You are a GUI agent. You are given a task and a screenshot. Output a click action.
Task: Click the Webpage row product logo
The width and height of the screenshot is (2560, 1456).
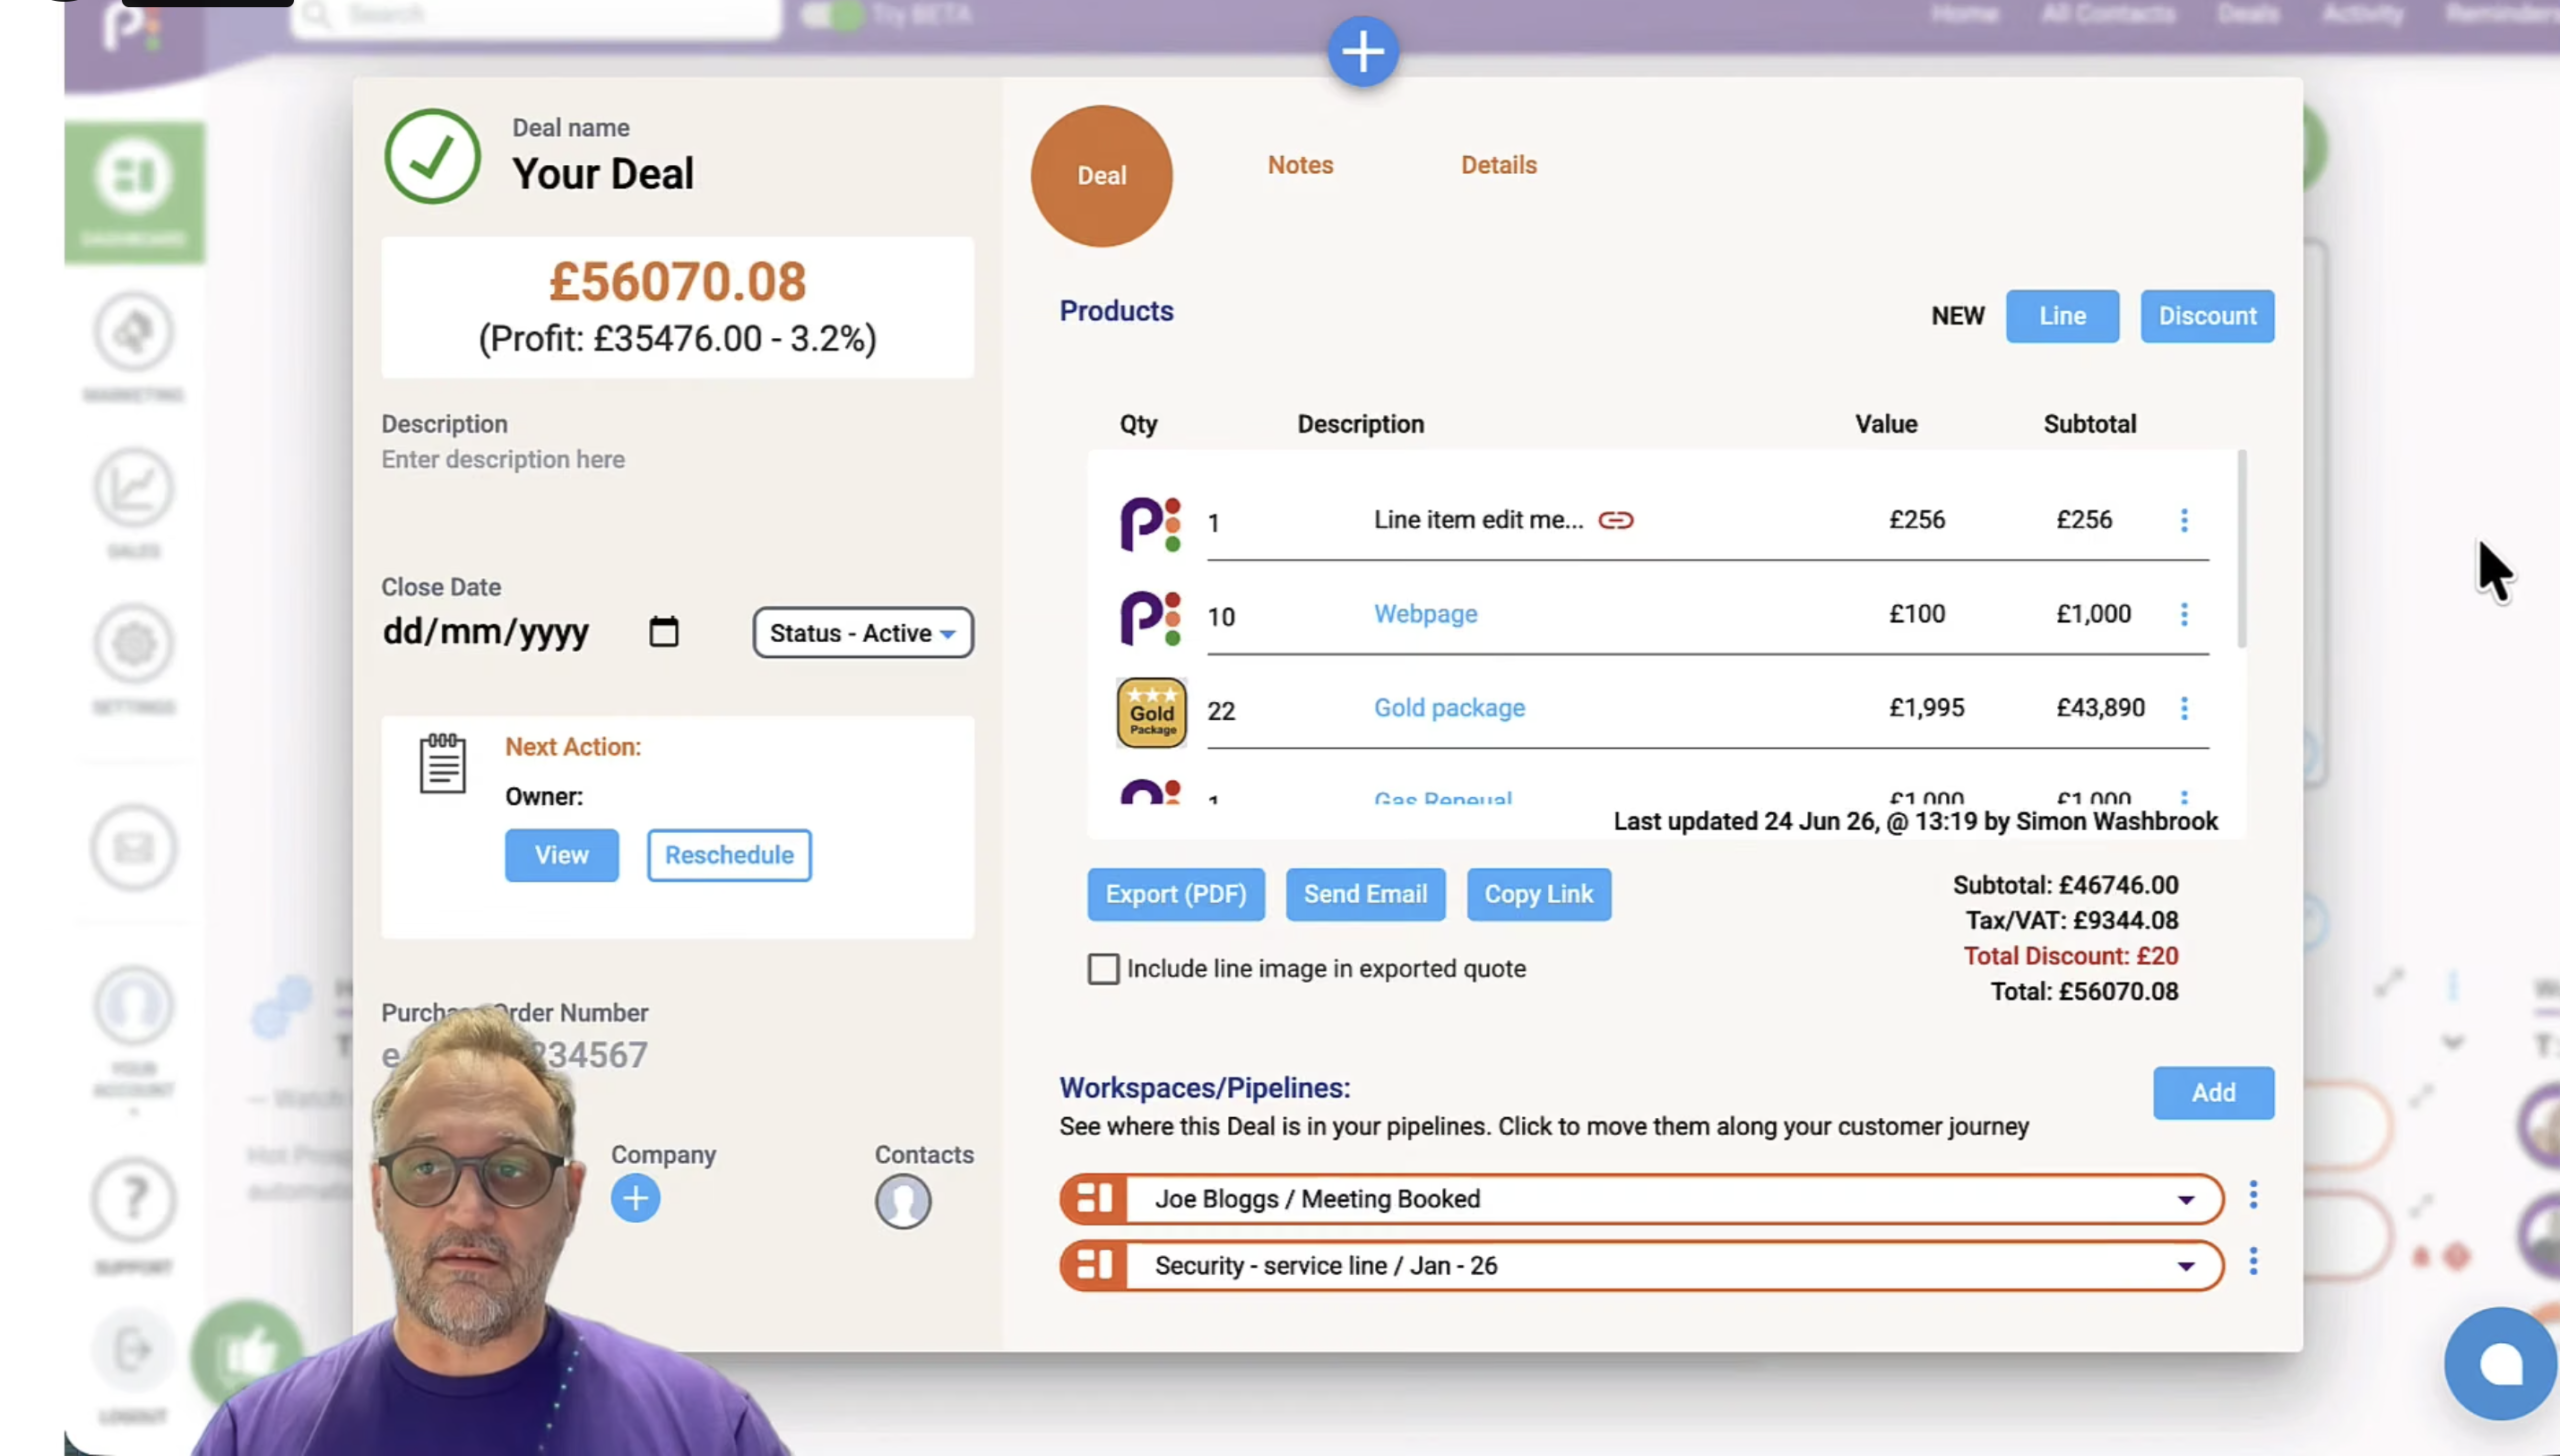click(x=1150, y=617)
